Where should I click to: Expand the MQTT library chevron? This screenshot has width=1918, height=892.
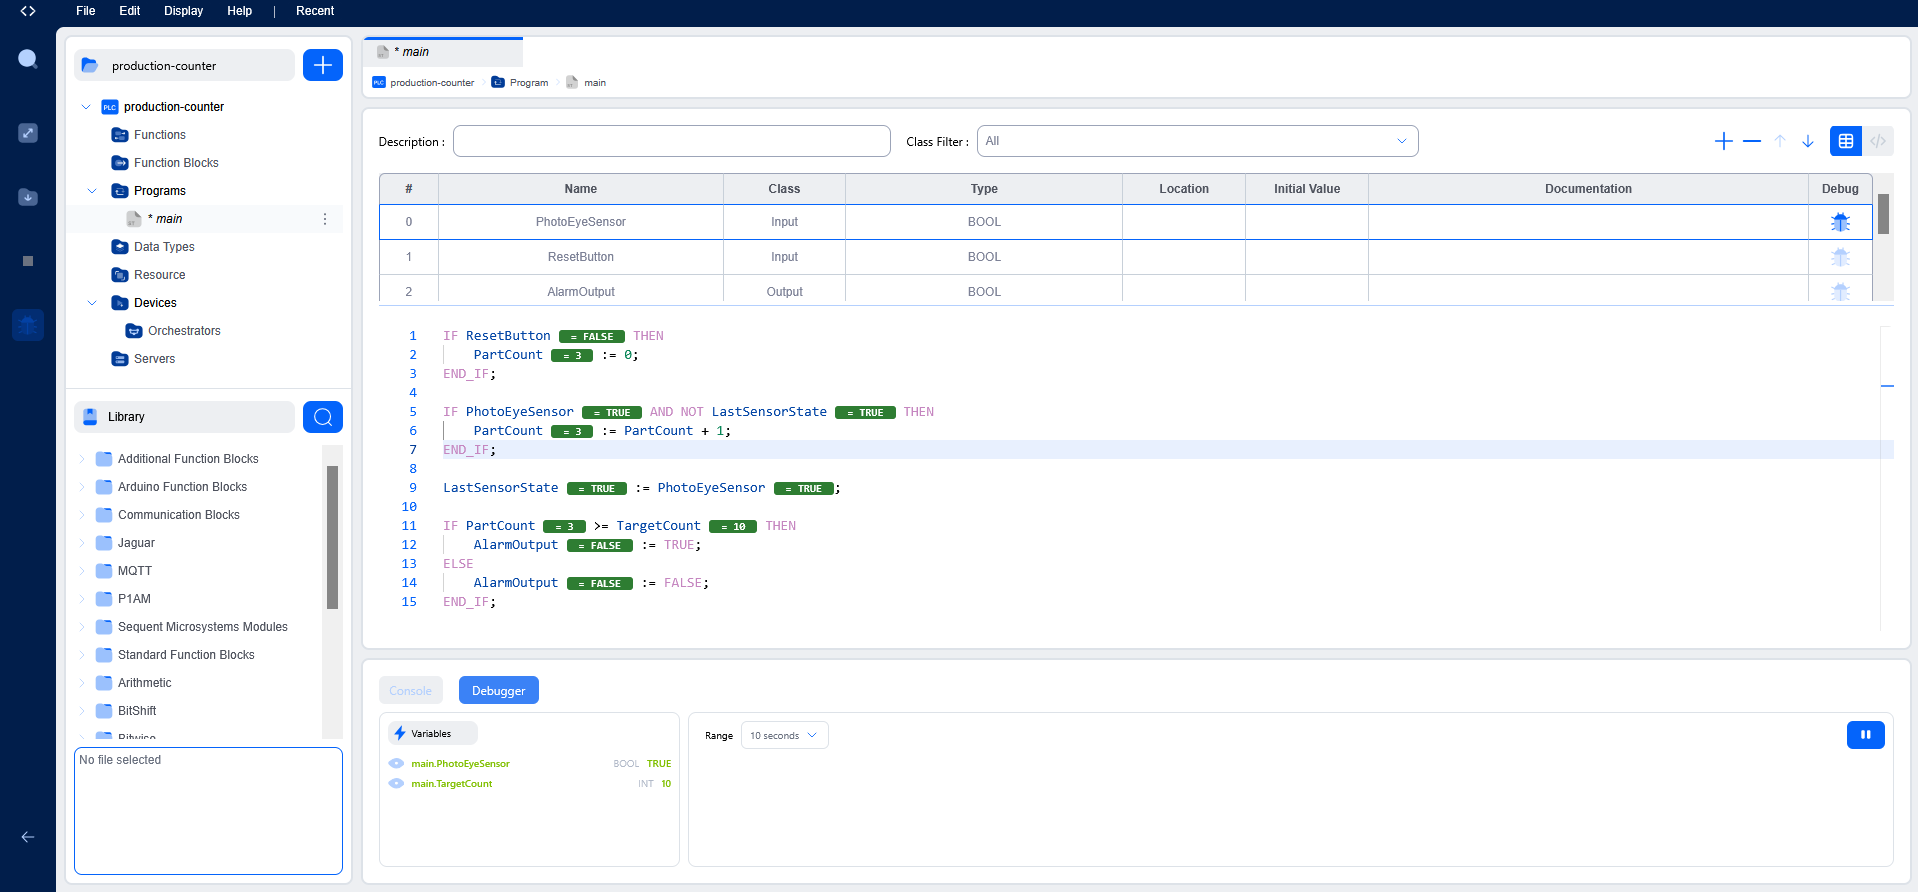coord(82,571)
